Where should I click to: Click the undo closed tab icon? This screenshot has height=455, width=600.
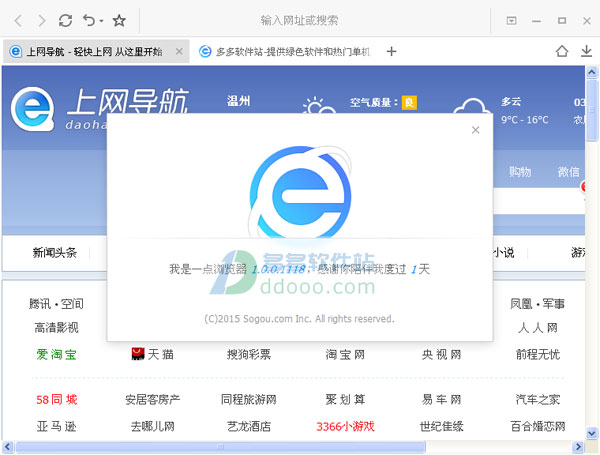coord(89,20)
